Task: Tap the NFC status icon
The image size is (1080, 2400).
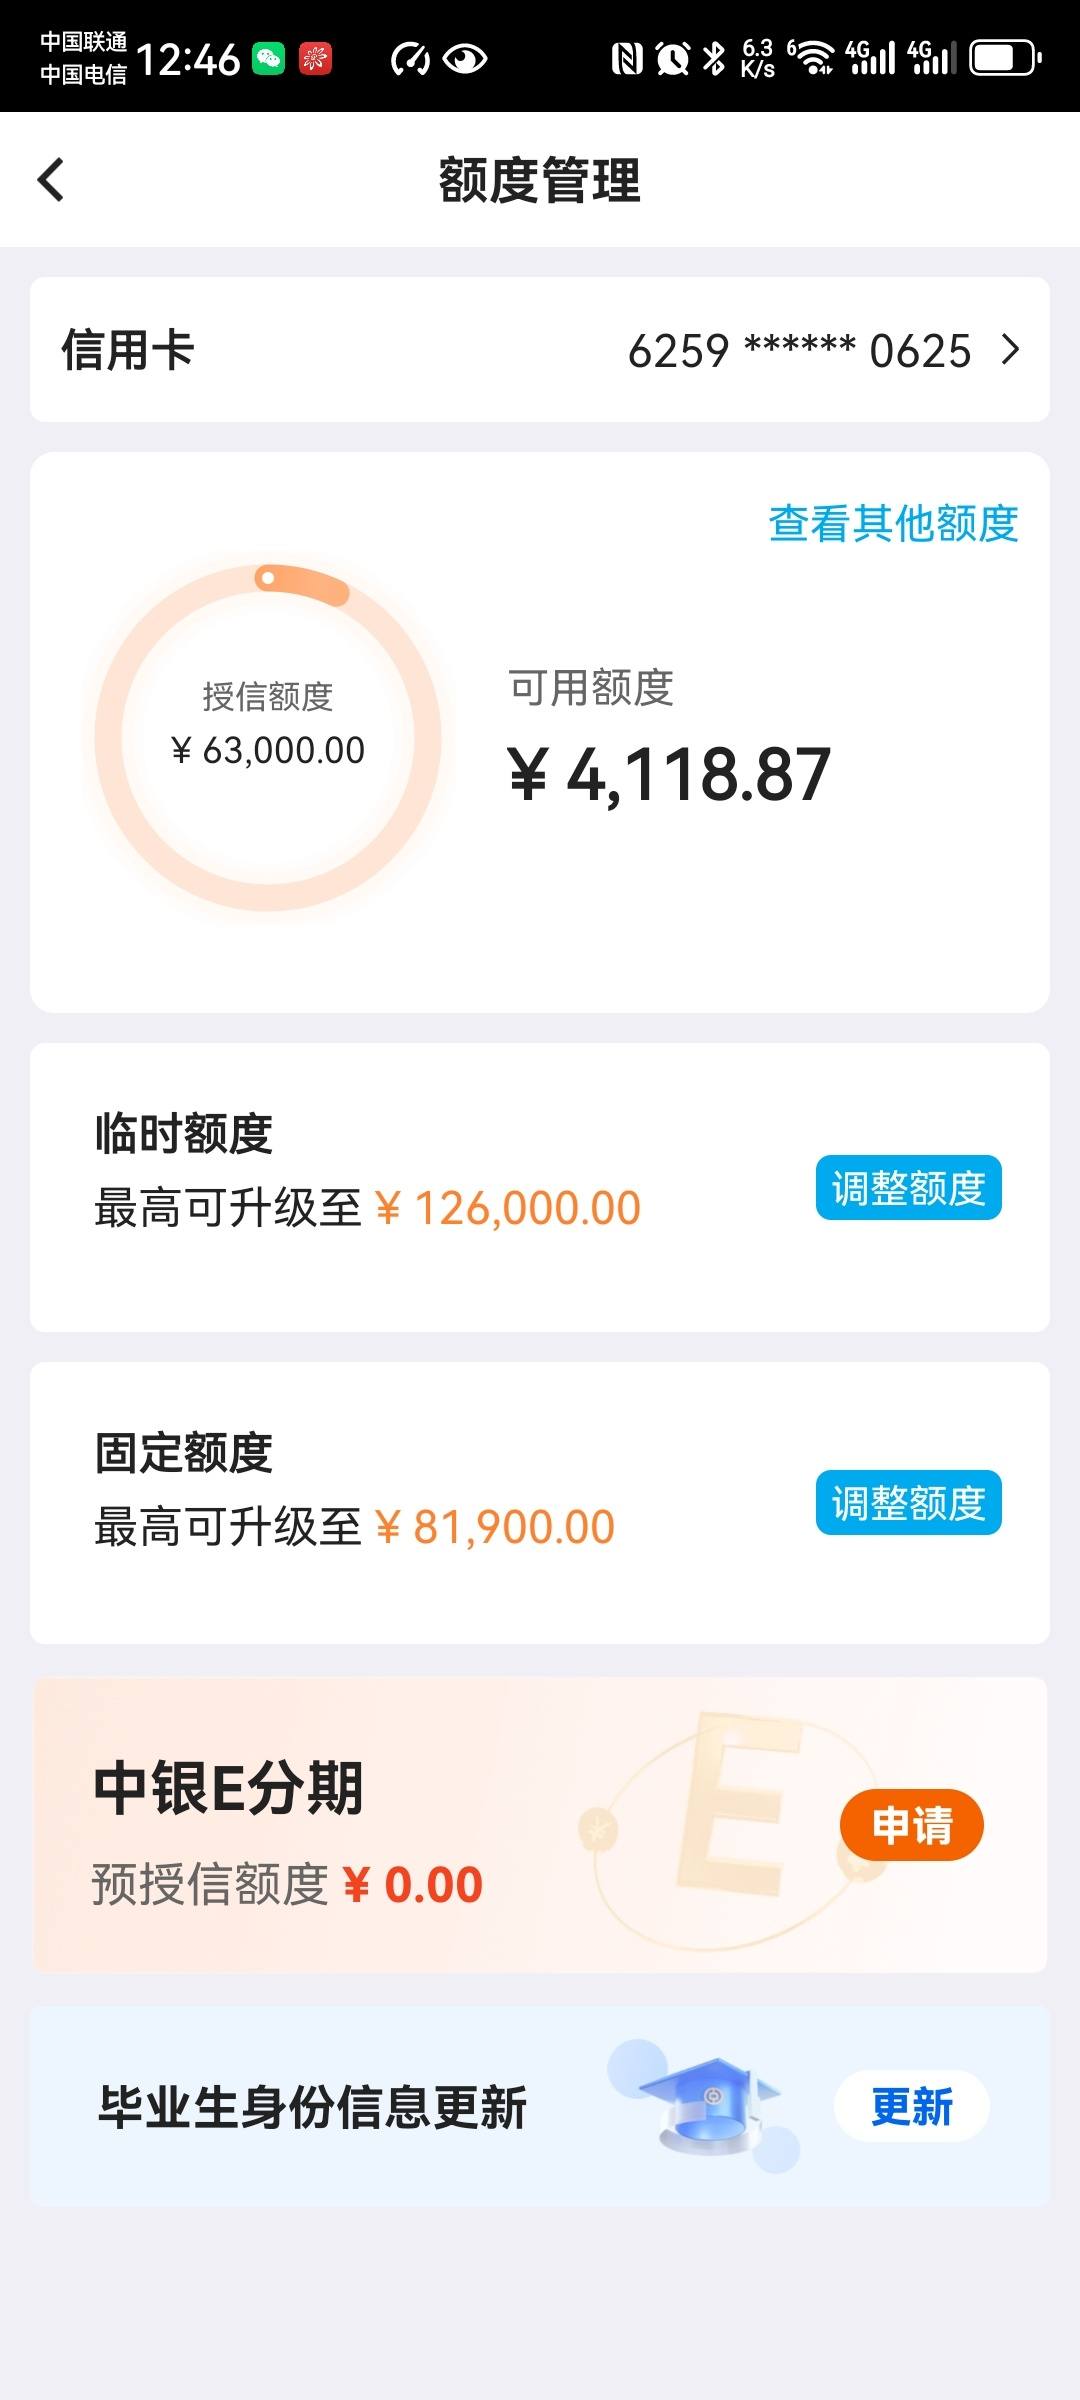Action: [627, 59]
